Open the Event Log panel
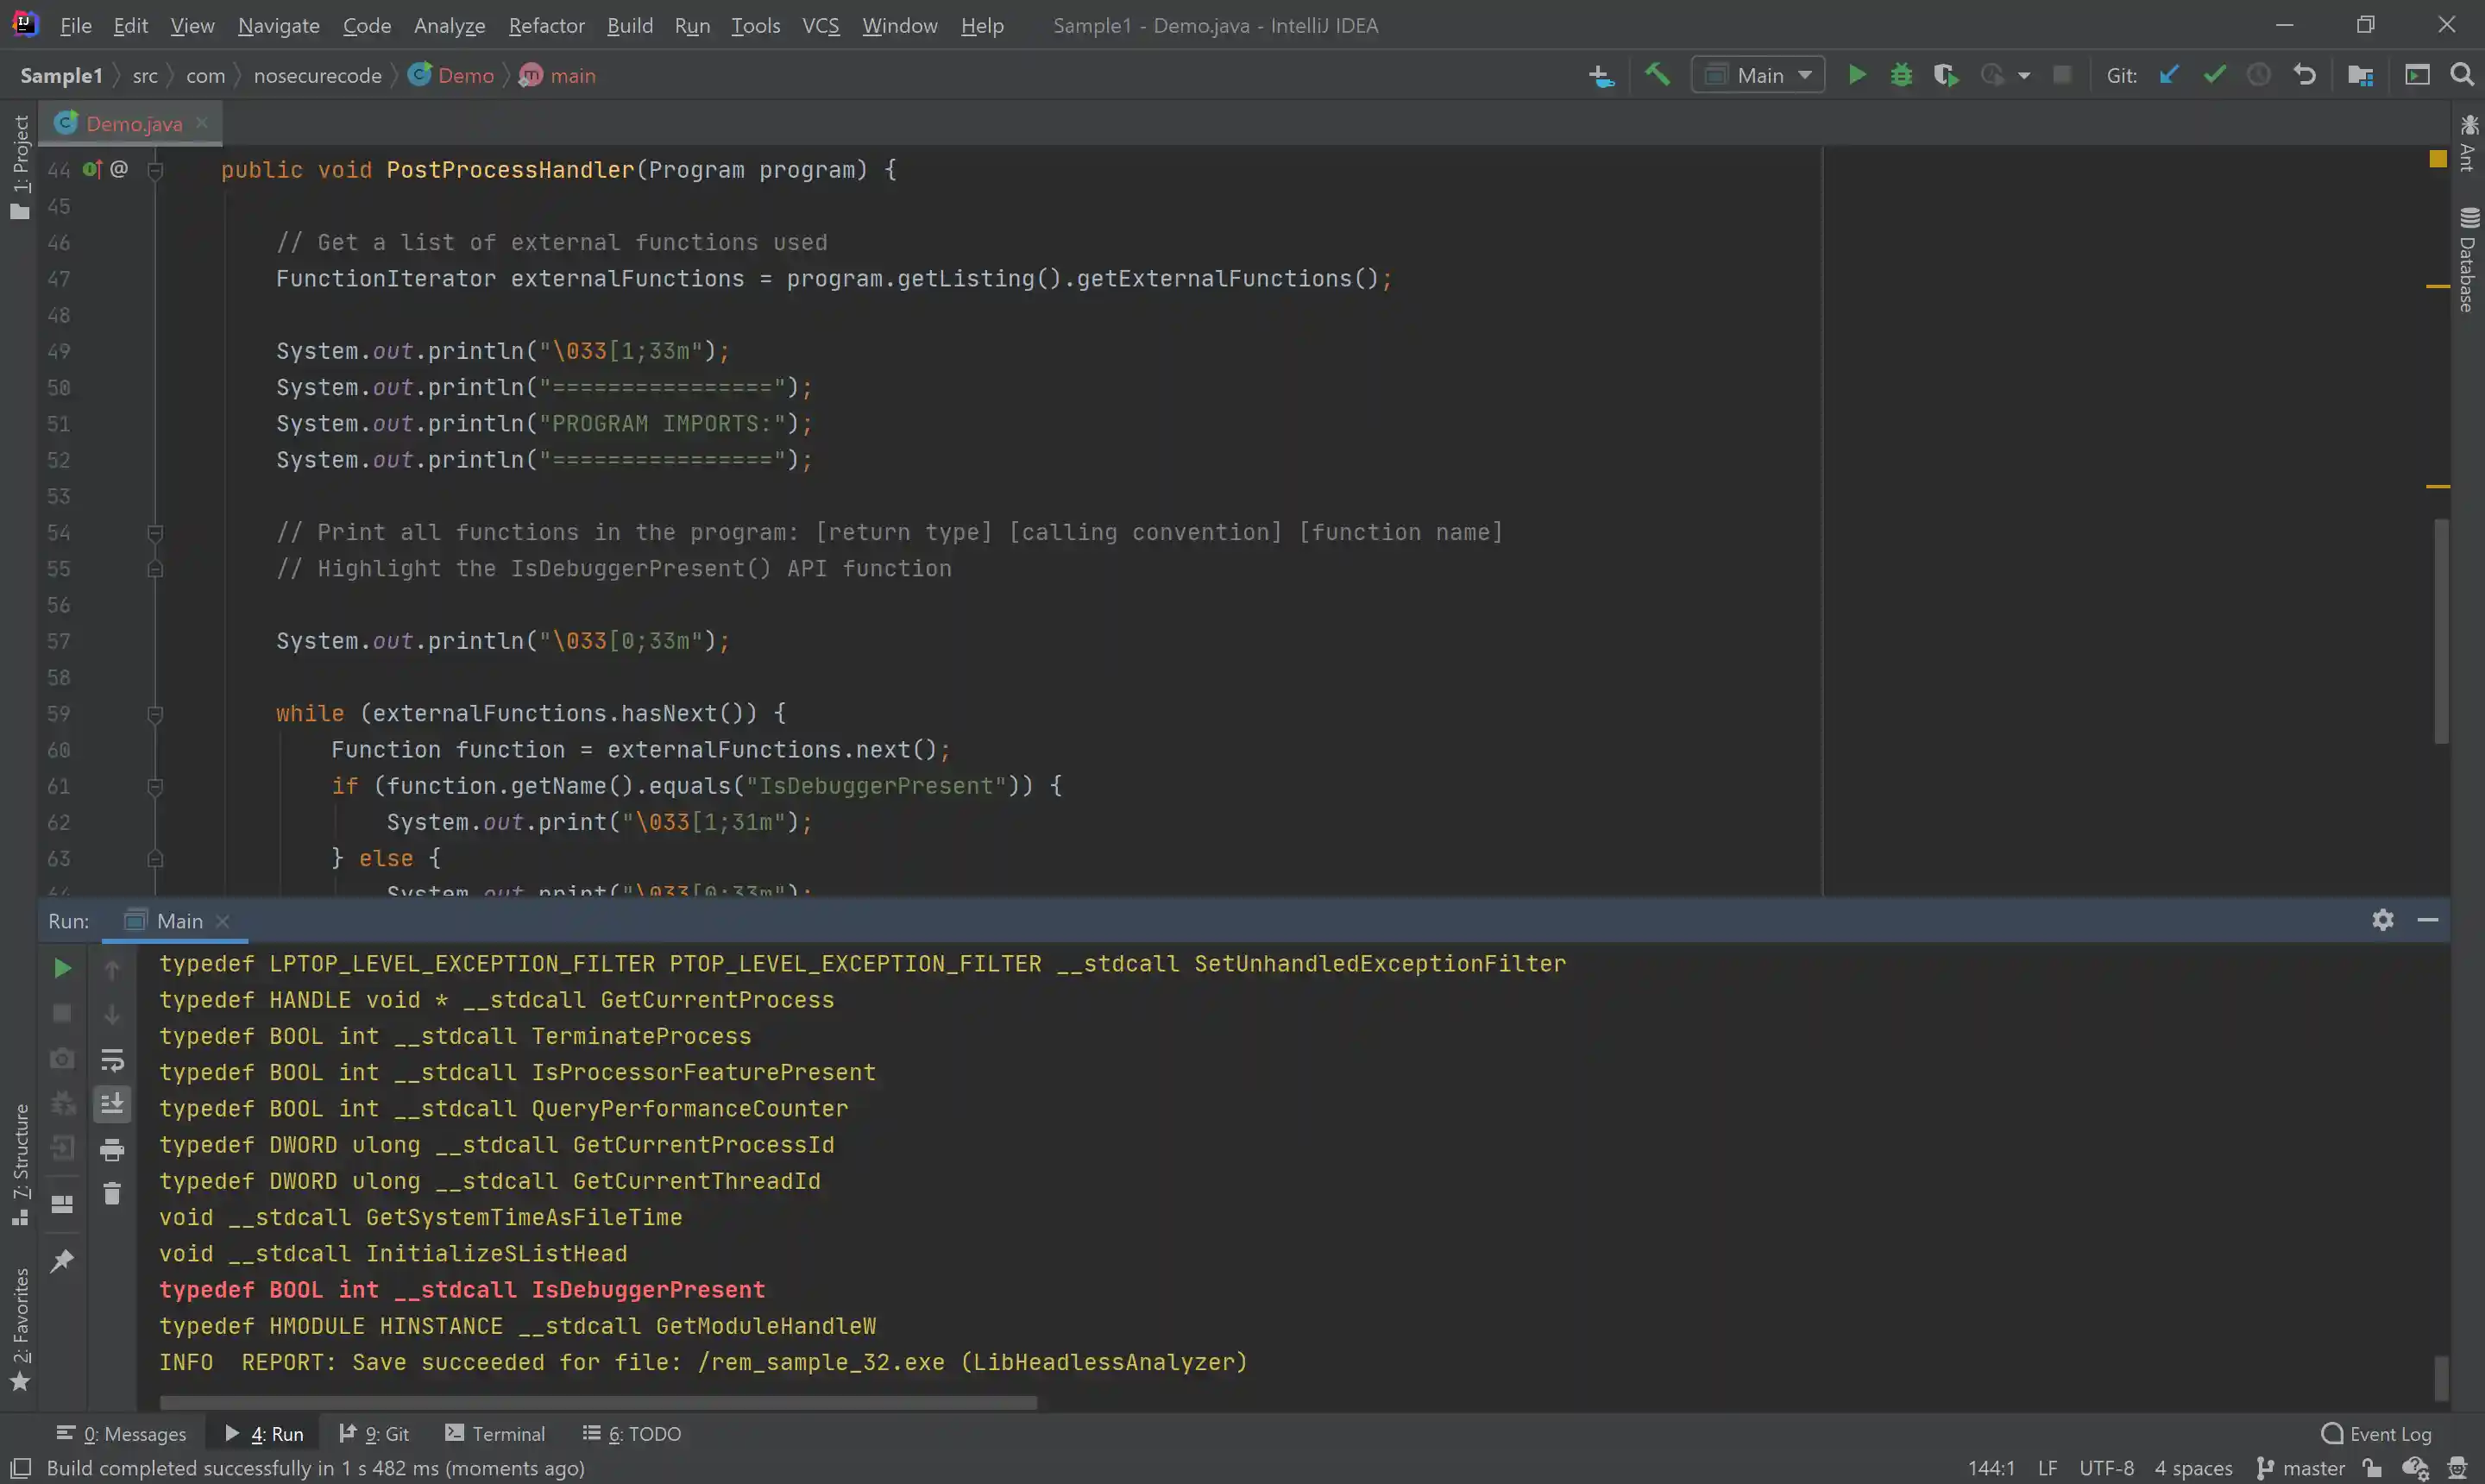This screenshot has height=1484, width=2485. (2376, 1433)
